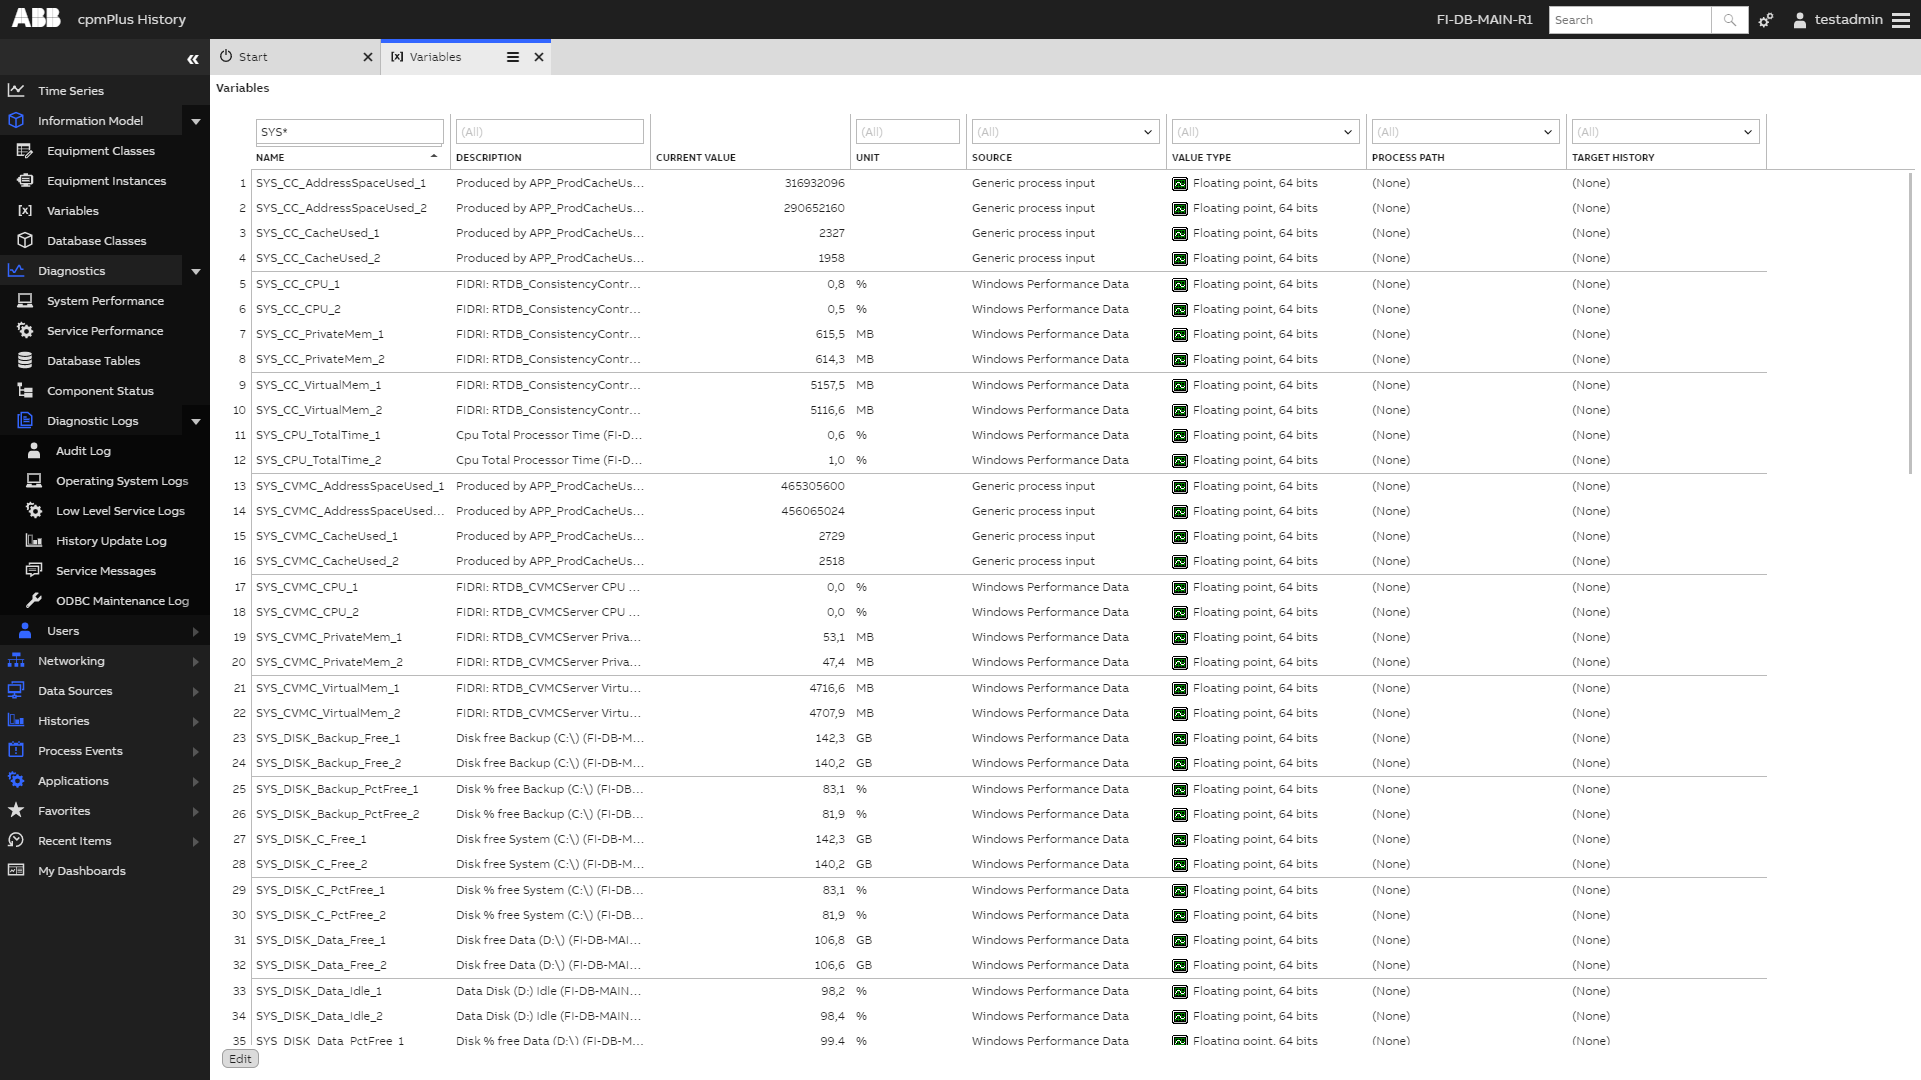
Task: Click the Component Status sidebar icon
Action: (25, 391)
